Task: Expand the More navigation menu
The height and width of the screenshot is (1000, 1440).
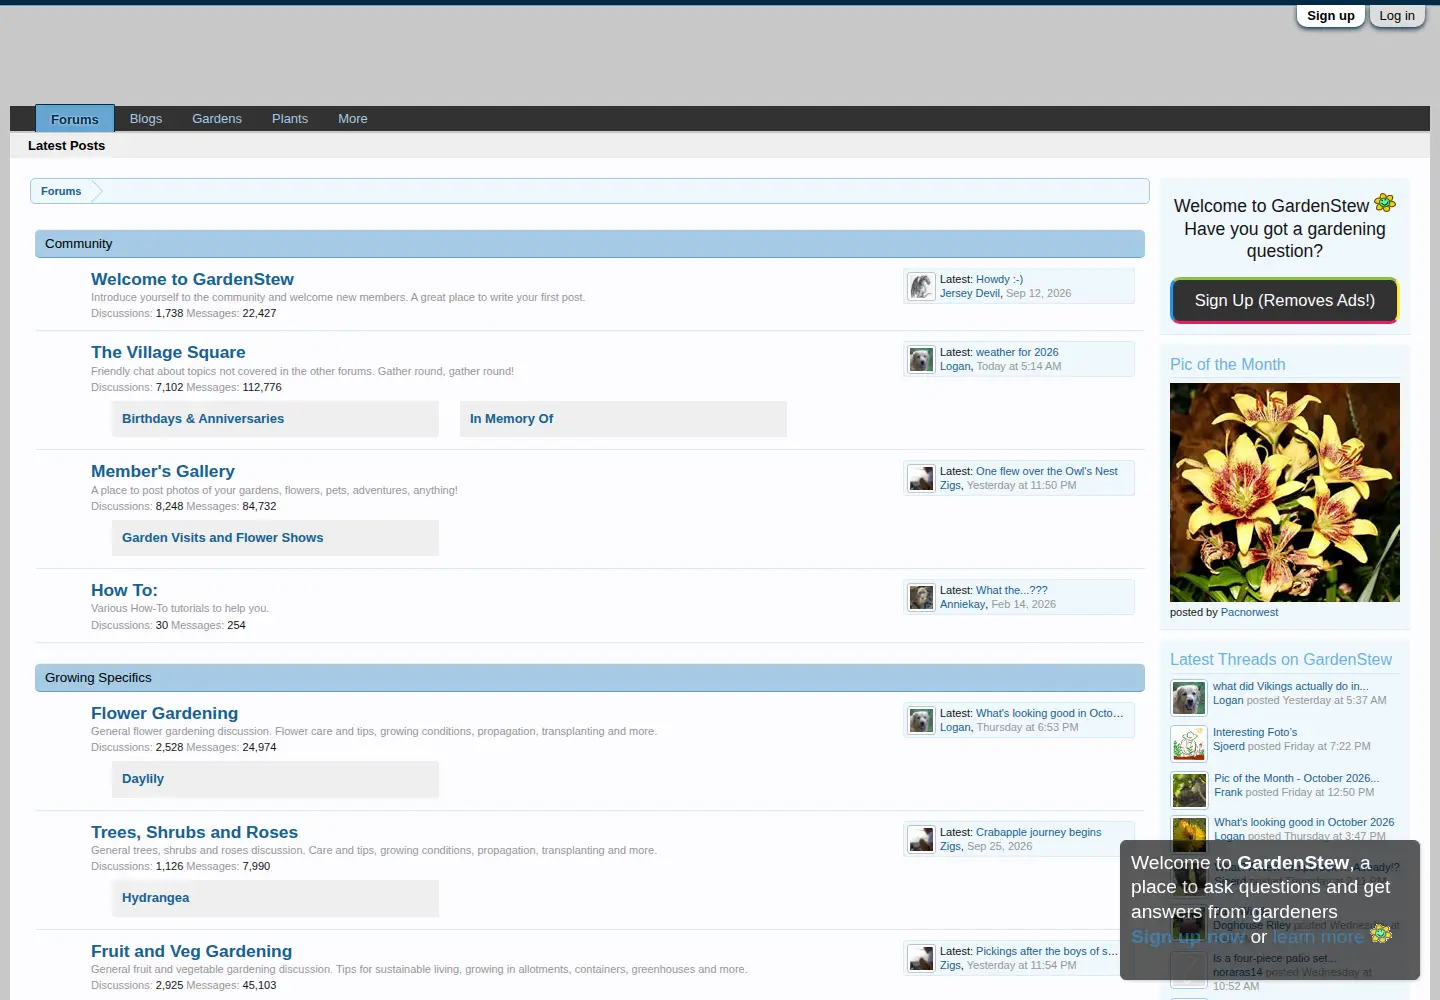Action: (353, 118)
